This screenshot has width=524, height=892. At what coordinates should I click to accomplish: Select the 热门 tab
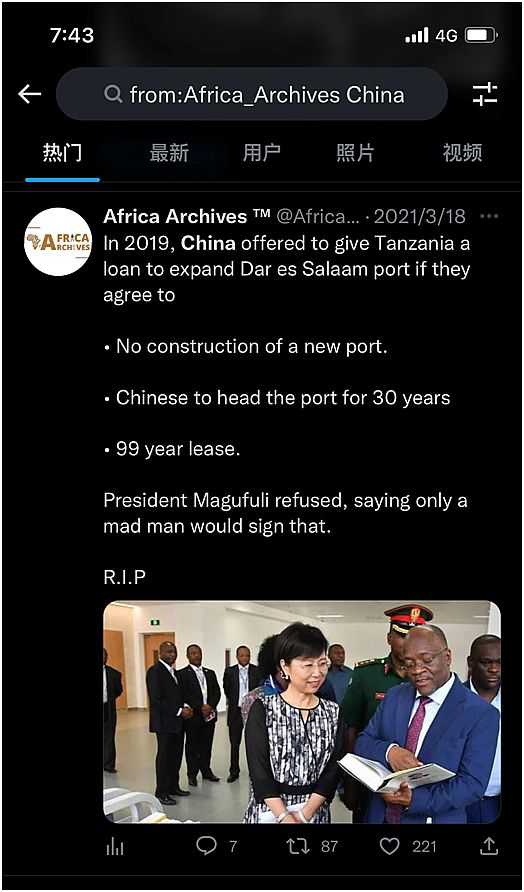pos(62,152)
